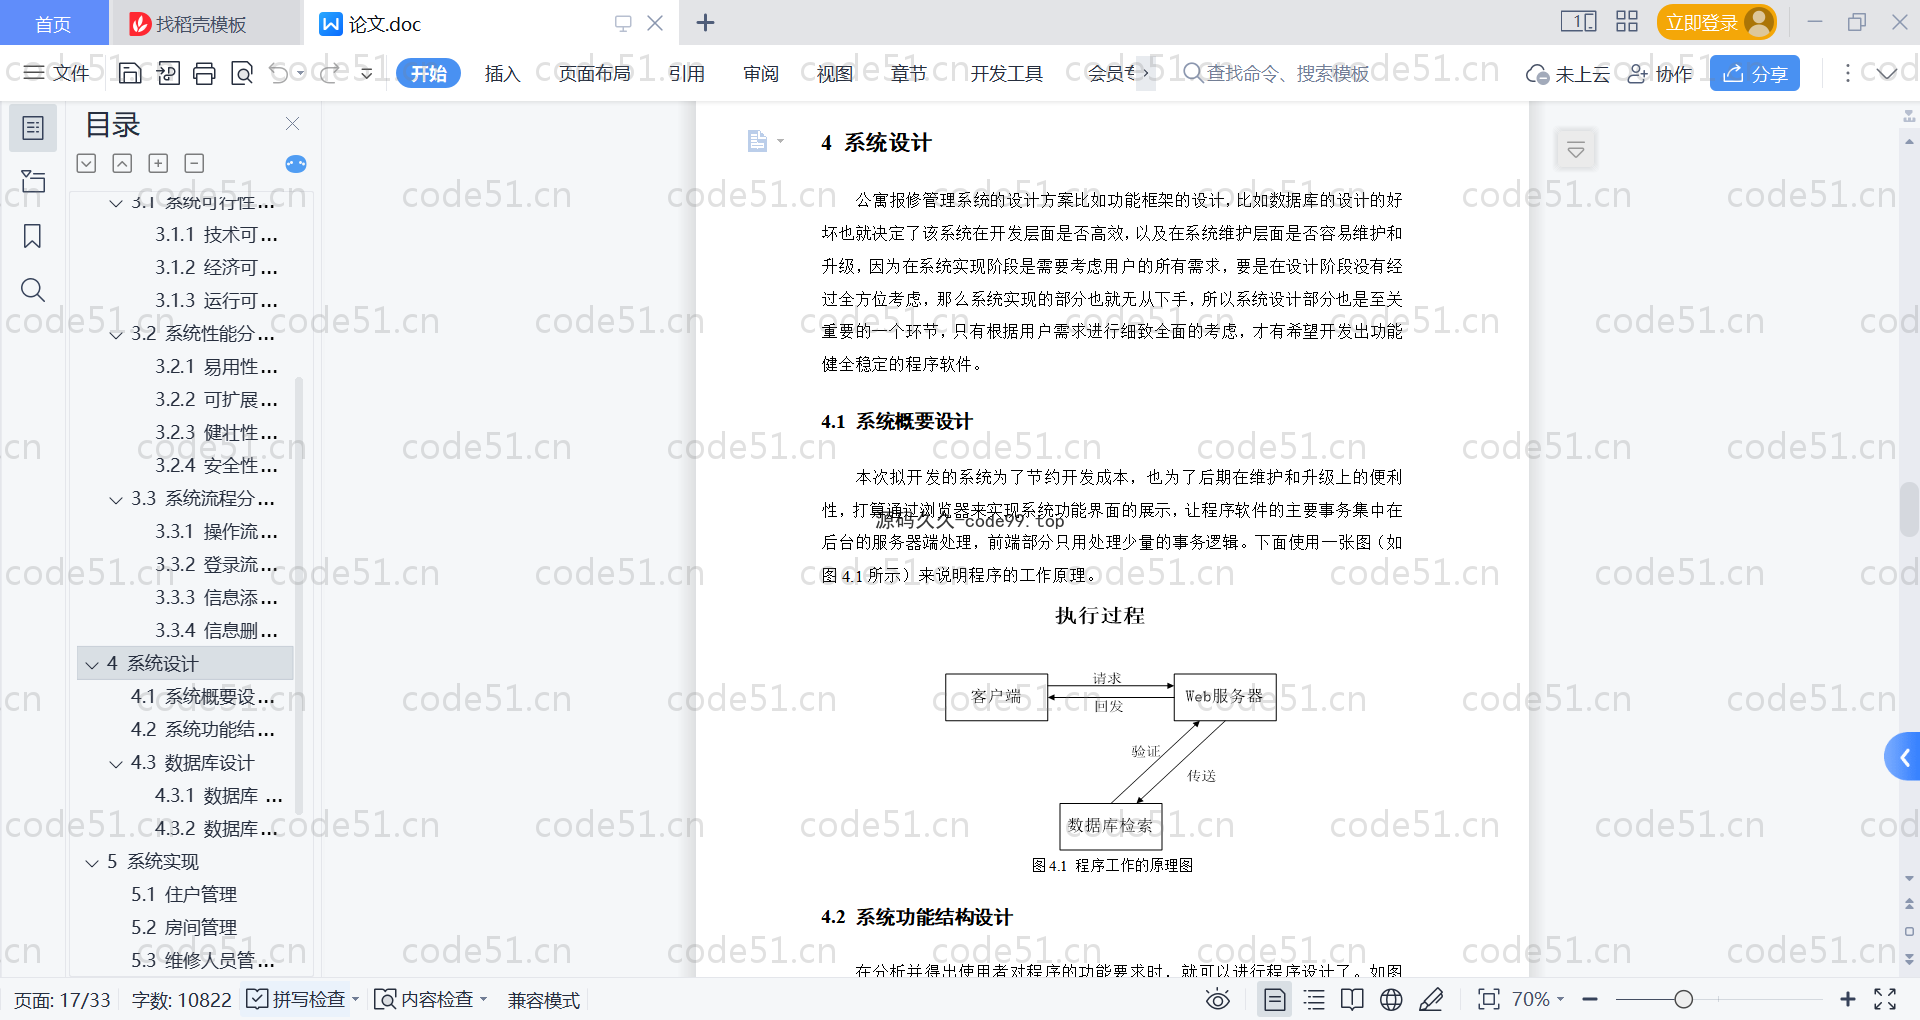Switch to the 引用 ribbon tab
1920x1020 pixels.
pos(686,73)
